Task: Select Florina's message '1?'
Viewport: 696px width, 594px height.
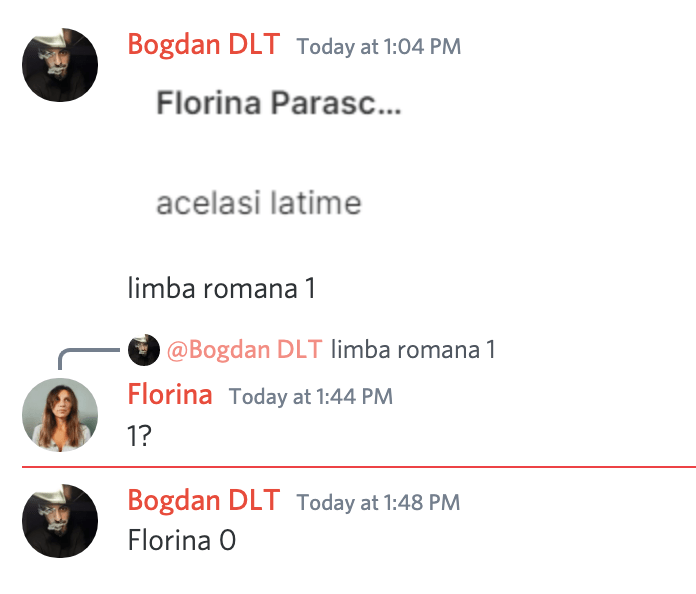Action: click(139, 437)
